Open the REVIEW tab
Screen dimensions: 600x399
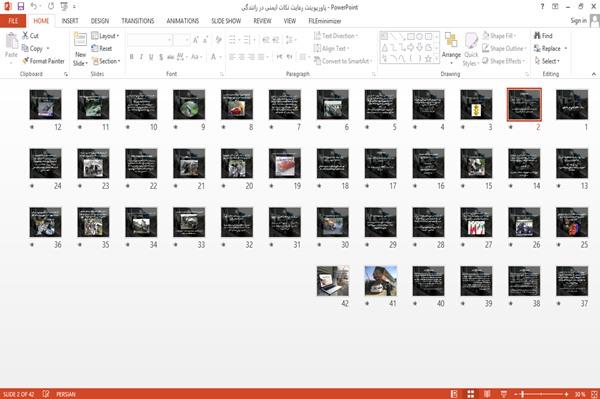pyautogui.click(x=262, y=21)
